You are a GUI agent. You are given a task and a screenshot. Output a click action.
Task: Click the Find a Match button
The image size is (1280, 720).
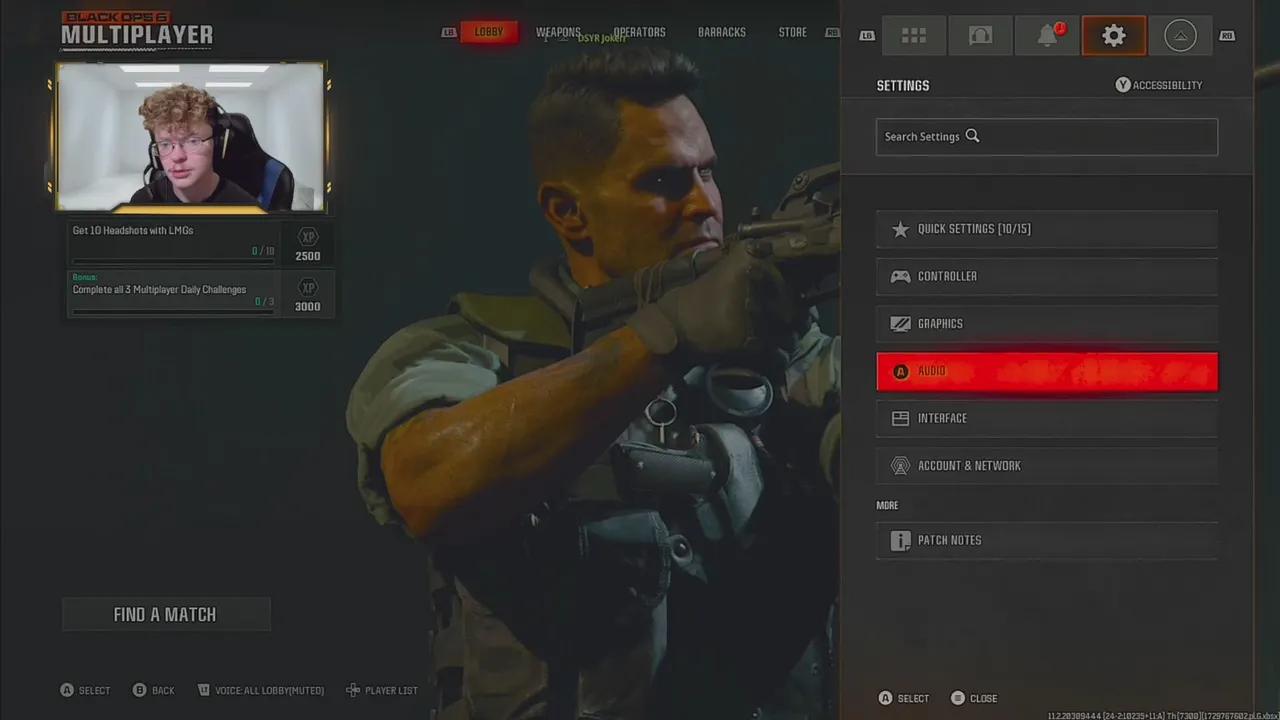[166, 614]
